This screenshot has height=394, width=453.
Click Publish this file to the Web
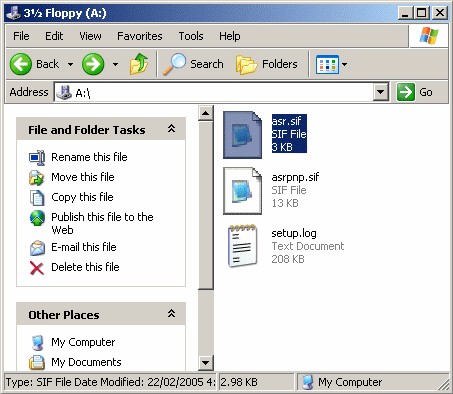102,223
